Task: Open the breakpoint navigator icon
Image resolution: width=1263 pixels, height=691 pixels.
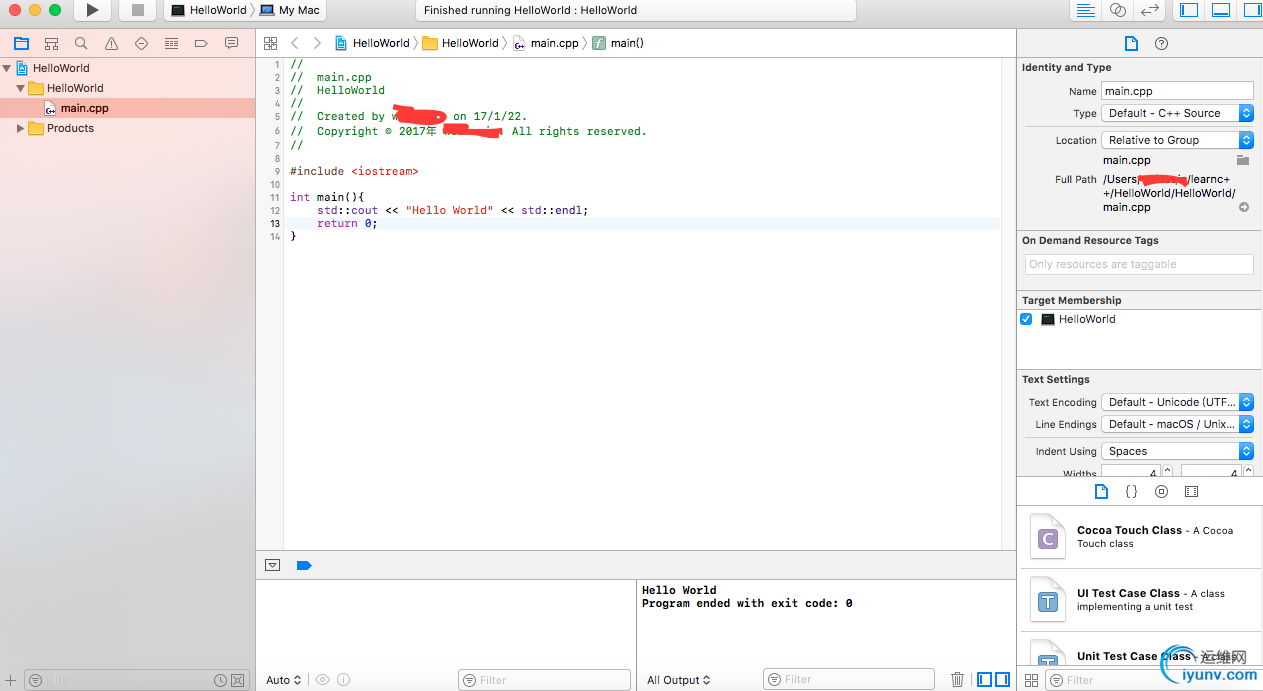Action: (x=201, y=44)
